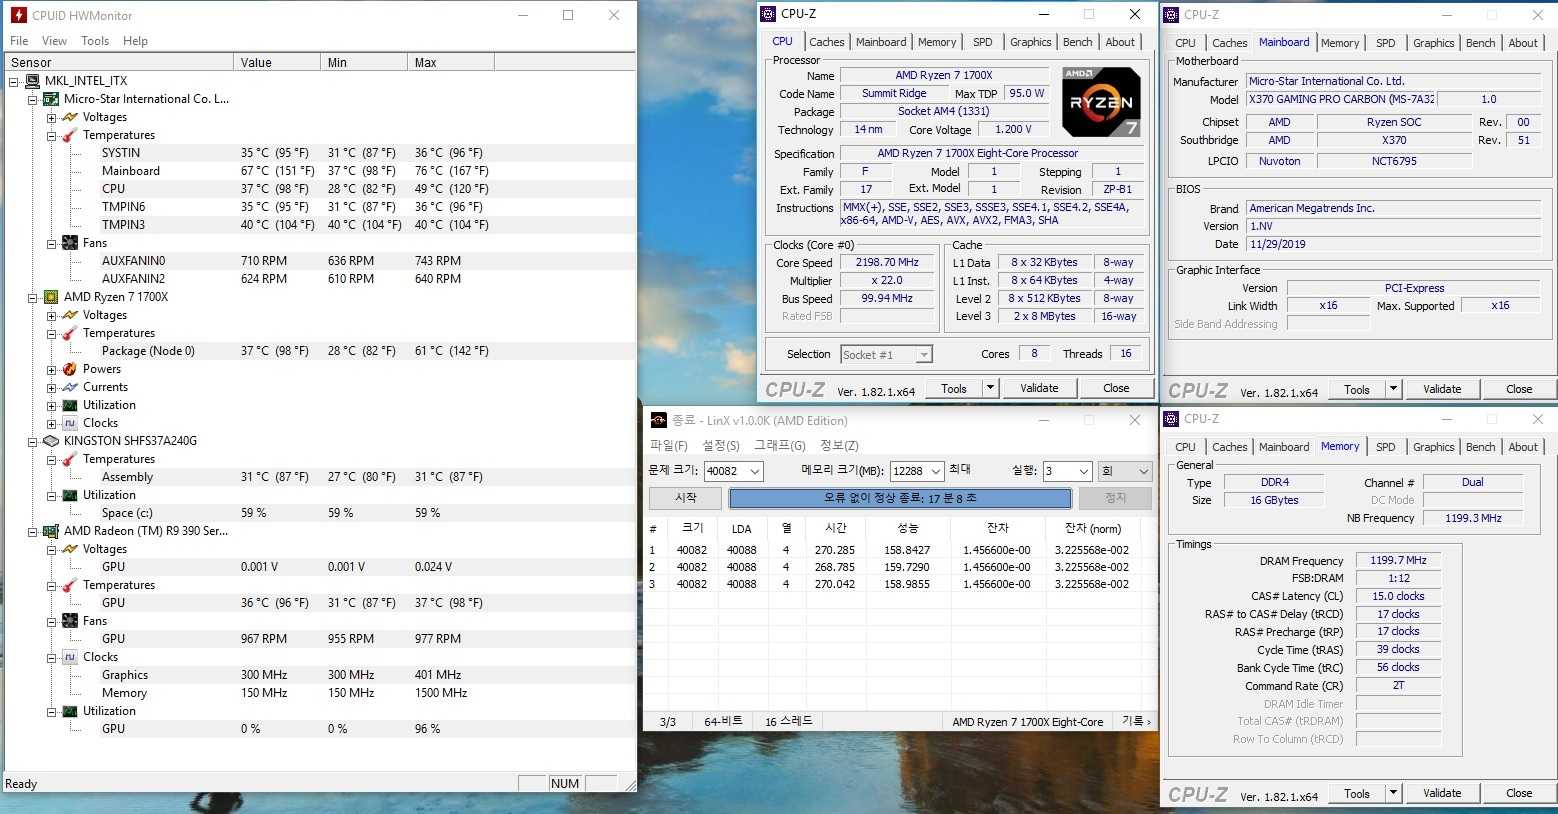Image resolution: width=1558 pixels, height=814 pixels.
Task: Click the AMD Ryzen 7 1700X chip icon
Action: click(x=51, y=297)
